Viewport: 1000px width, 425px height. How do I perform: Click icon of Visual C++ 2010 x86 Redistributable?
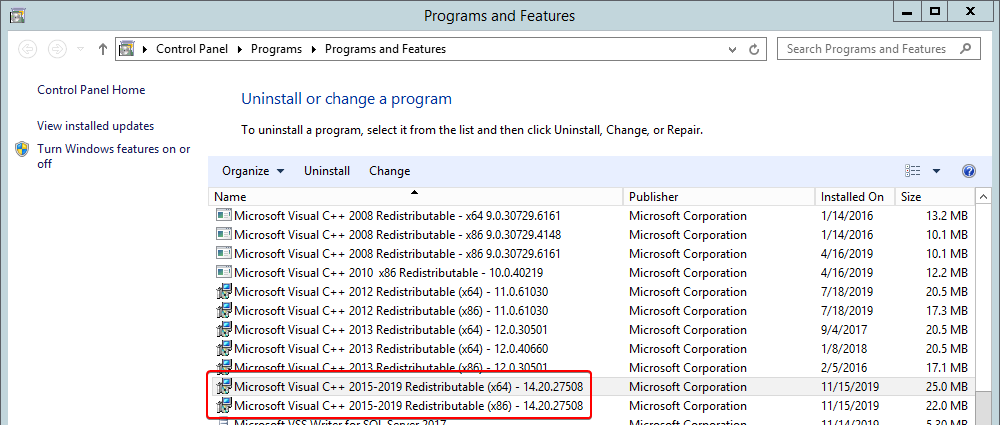tap(224, 272)
